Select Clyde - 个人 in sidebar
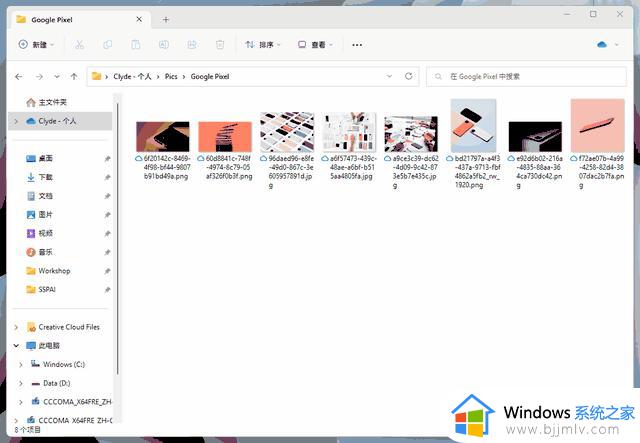Image resolution: width=640 pixels, height=443 pixels. (60, 121)
